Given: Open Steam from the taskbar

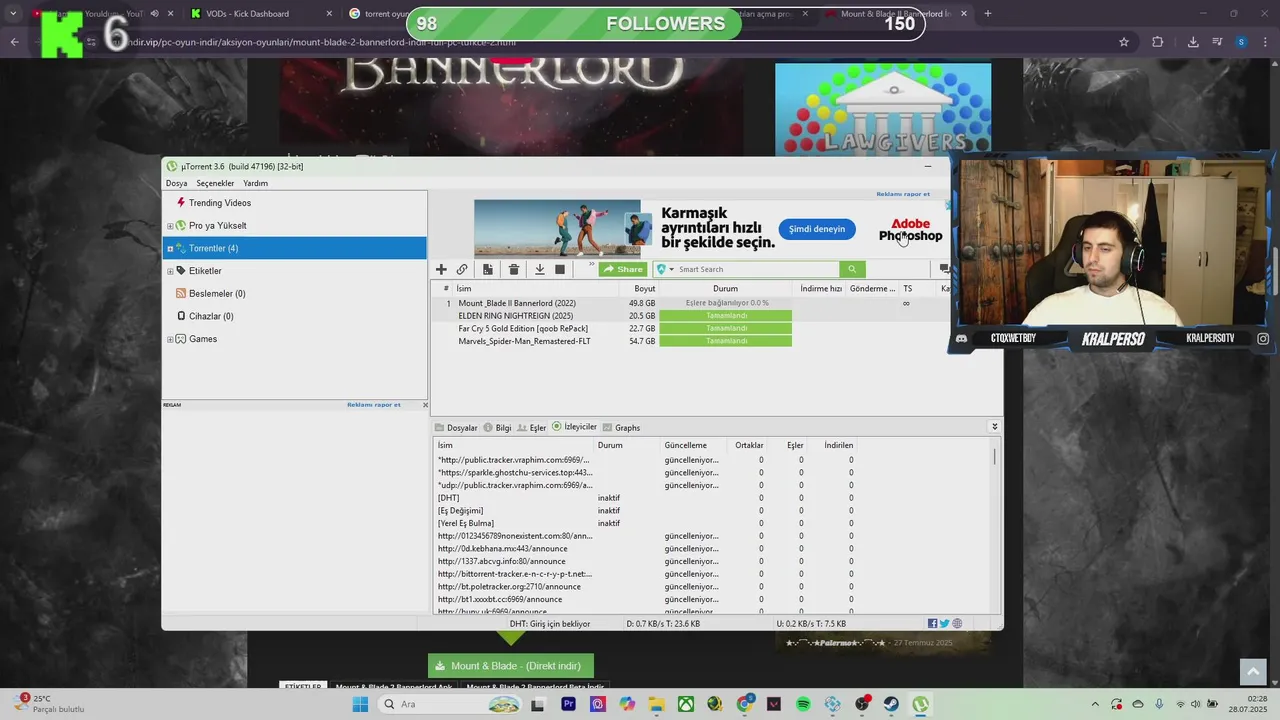Looking at the screenshot, I should point(891,704).
